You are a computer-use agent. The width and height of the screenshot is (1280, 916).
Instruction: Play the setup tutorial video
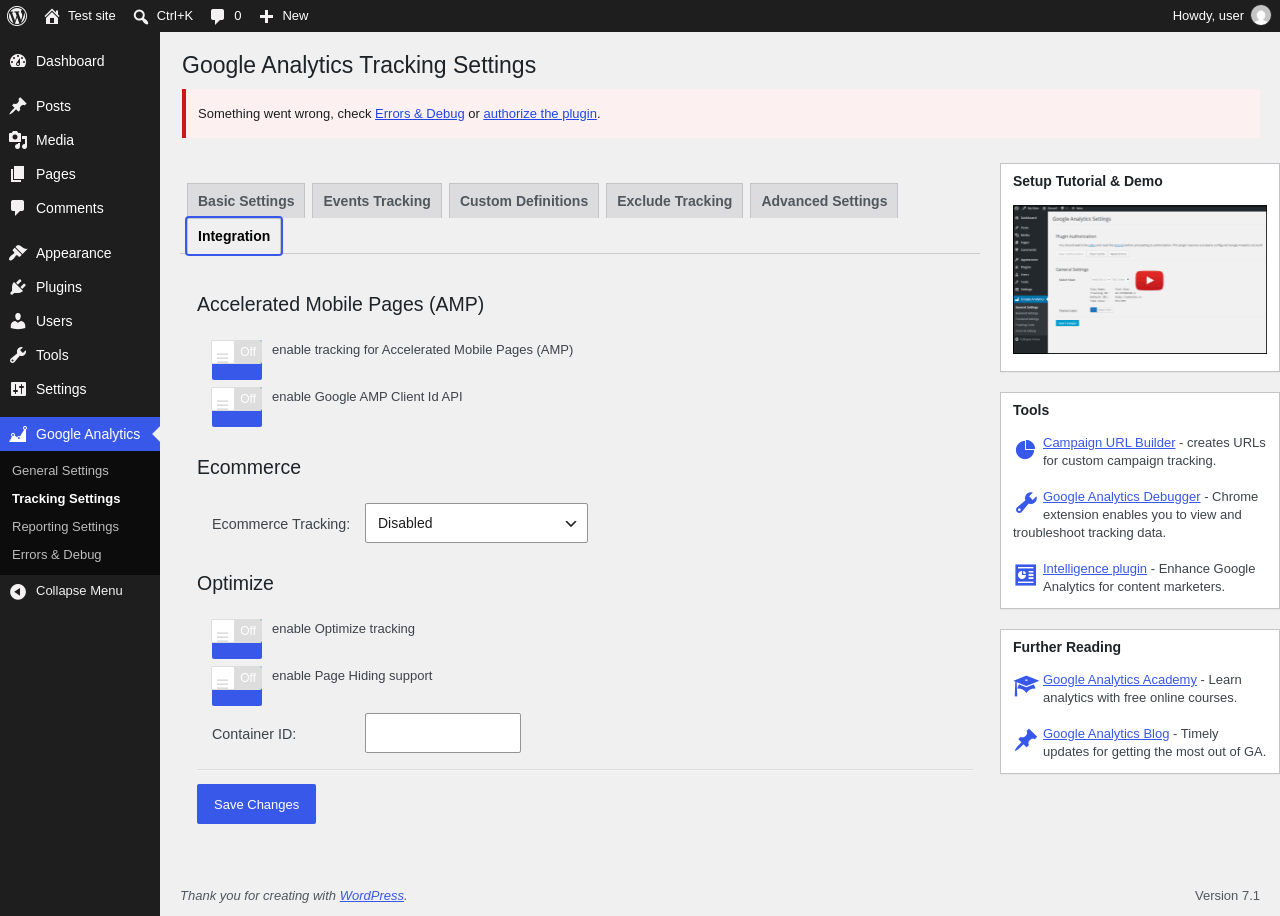1149,280
